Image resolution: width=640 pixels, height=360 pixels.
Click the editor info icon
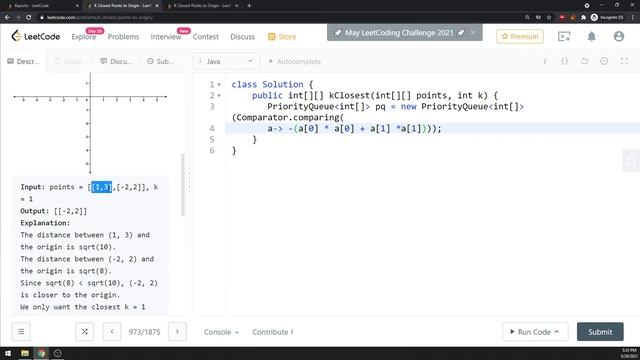coord(545,61)
